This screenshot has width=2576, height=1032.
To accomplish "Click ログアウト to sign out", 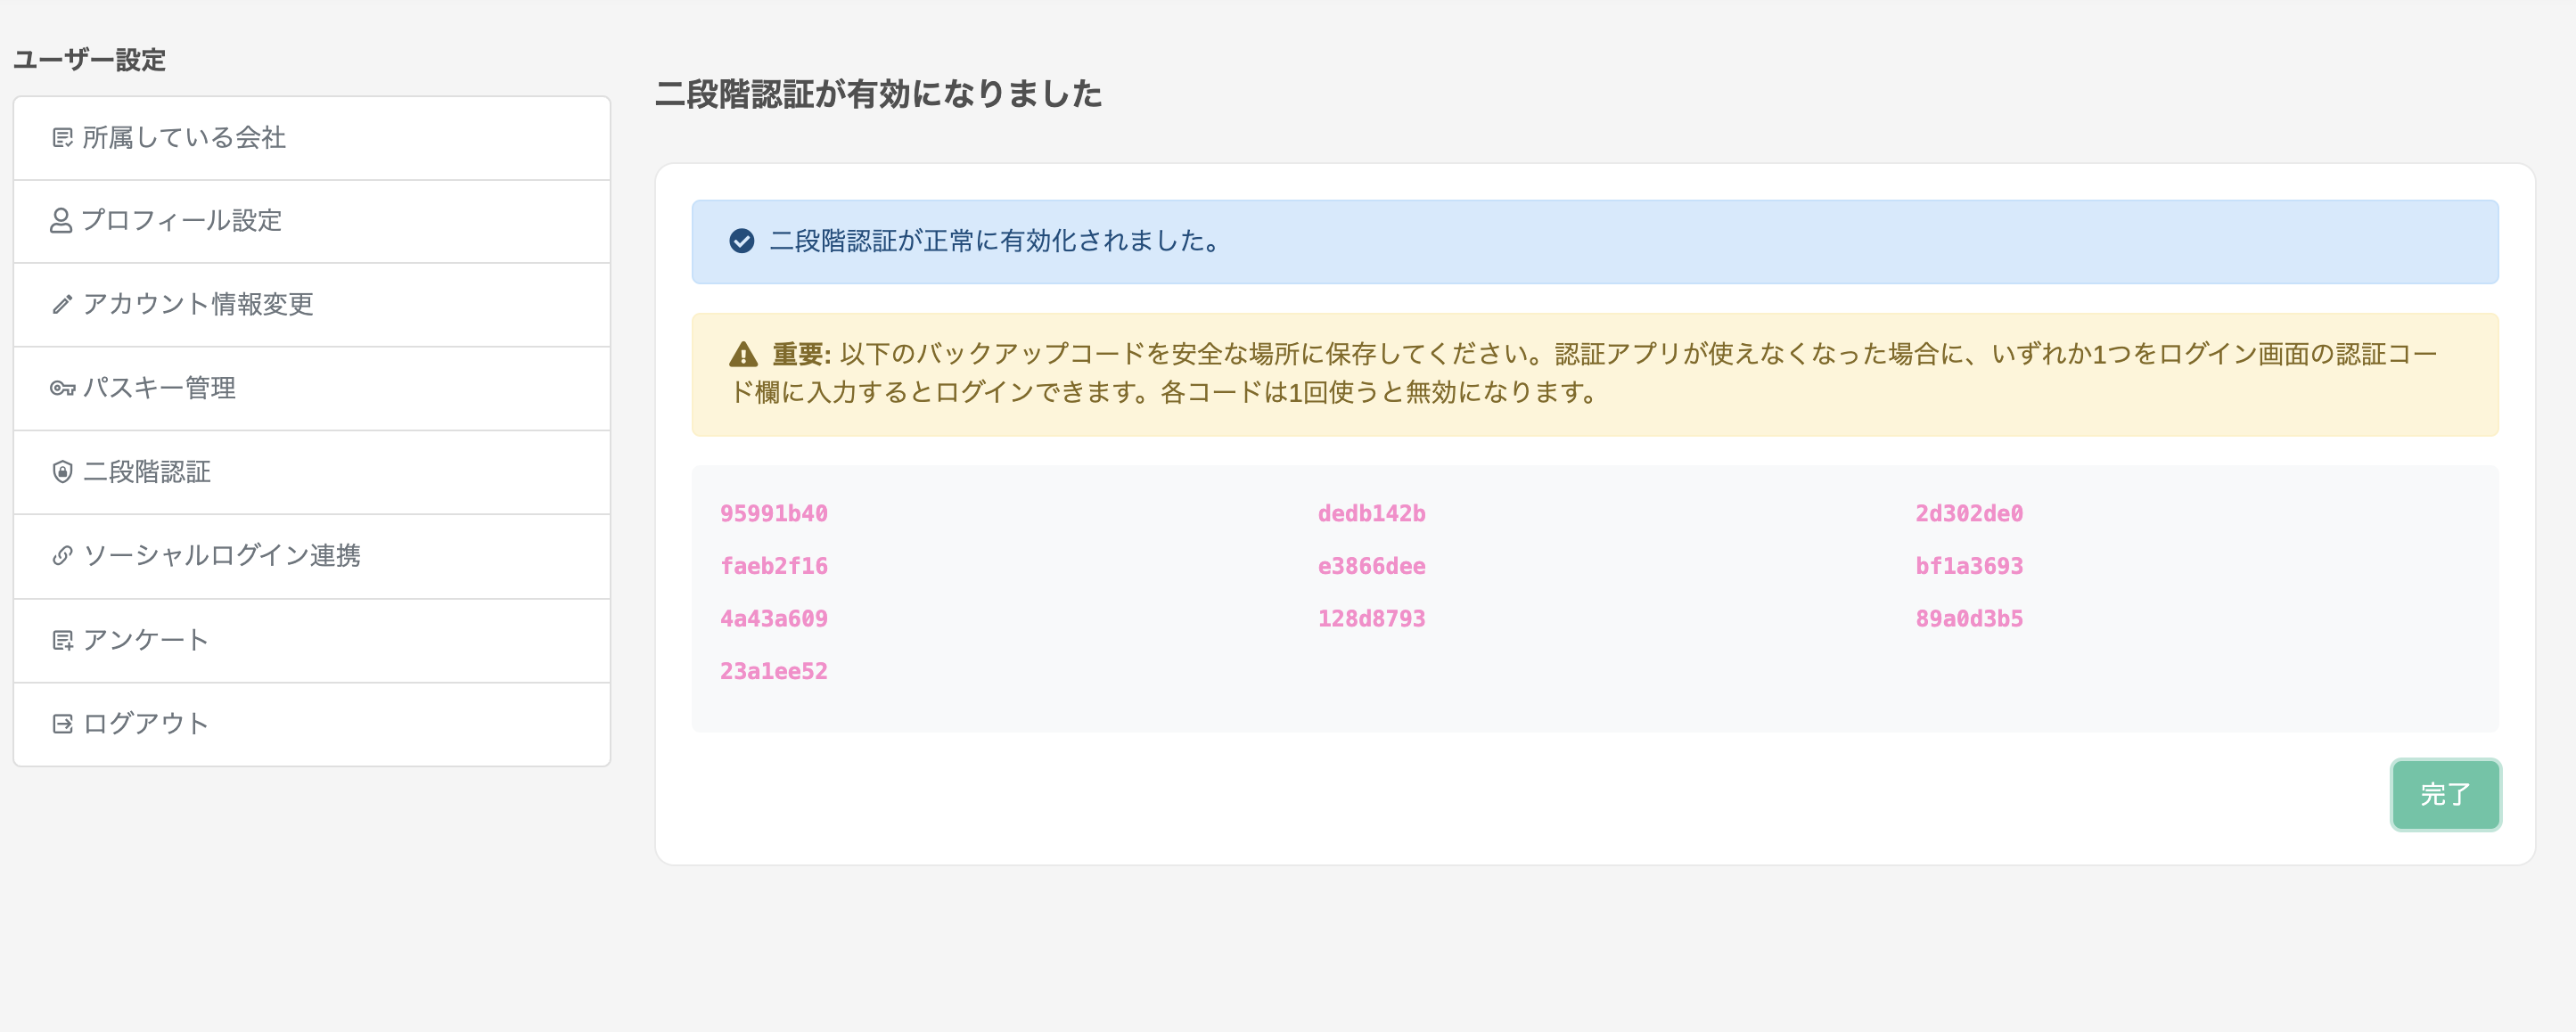I will [x=312, y=724].
